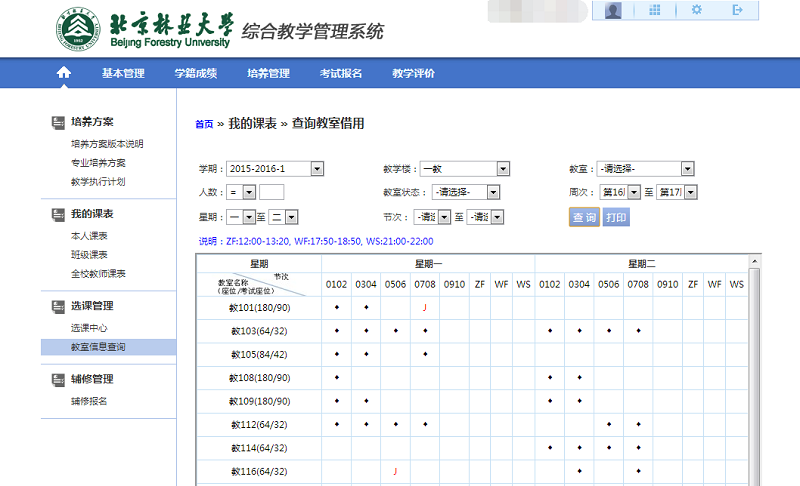Image resolution: width=800 pixels, height=486 pixels.
Task: Click the table scrollbar up arrow
Action: tap(754, 262)
